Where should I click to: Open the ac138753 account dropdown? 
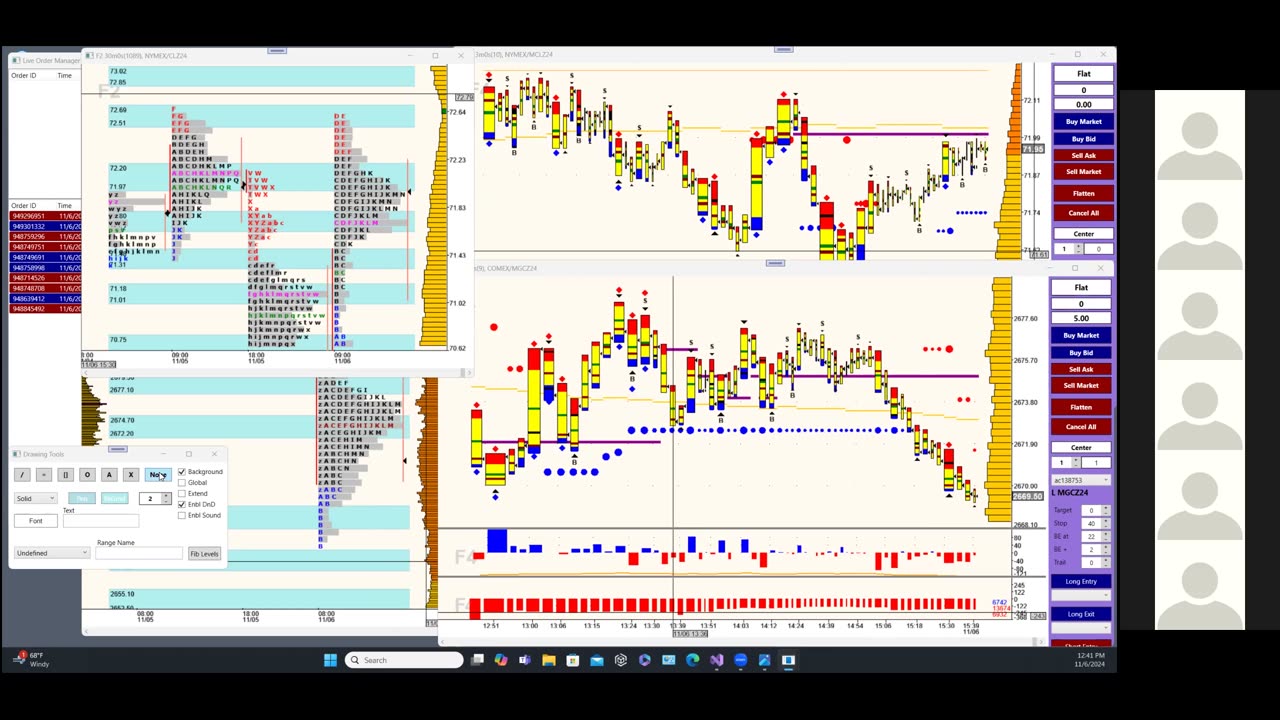(x=1081, y=481)
